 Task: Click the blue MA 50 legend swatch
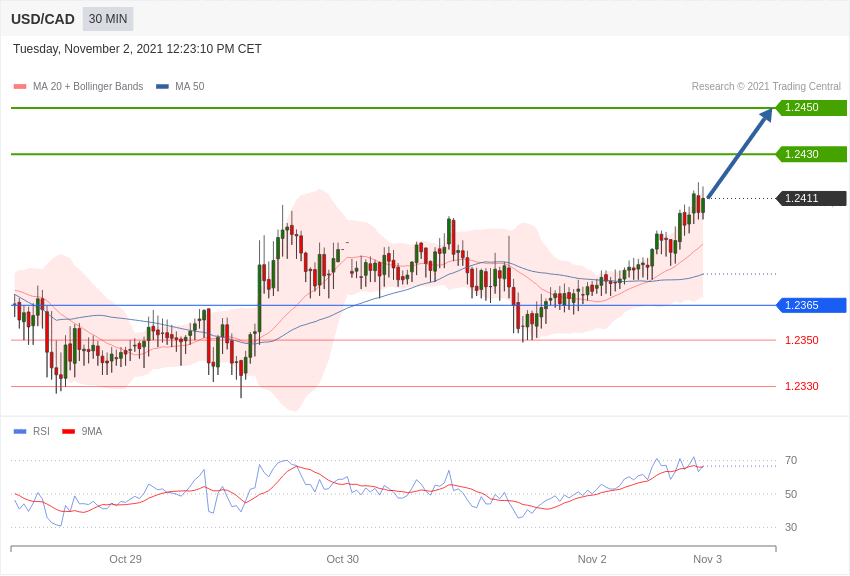tap(162, 86)
